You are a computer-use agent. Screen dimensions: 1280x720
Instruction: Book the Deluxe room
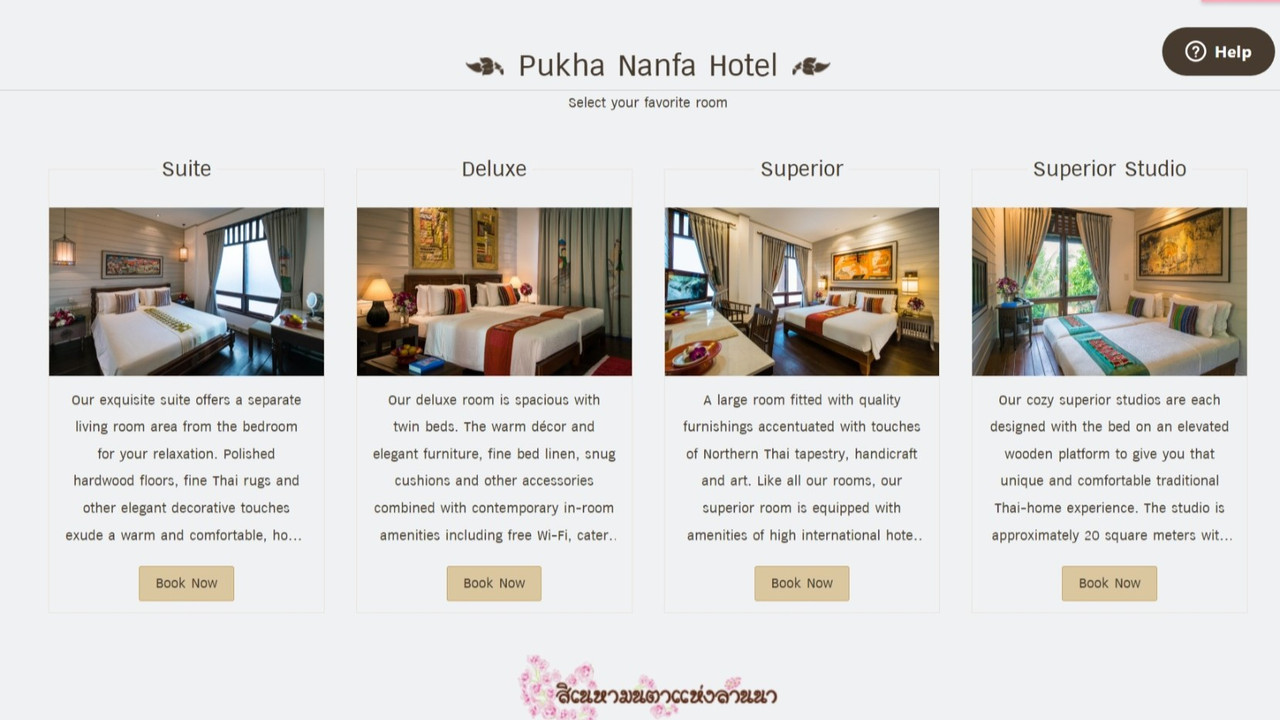pos(494,583)
